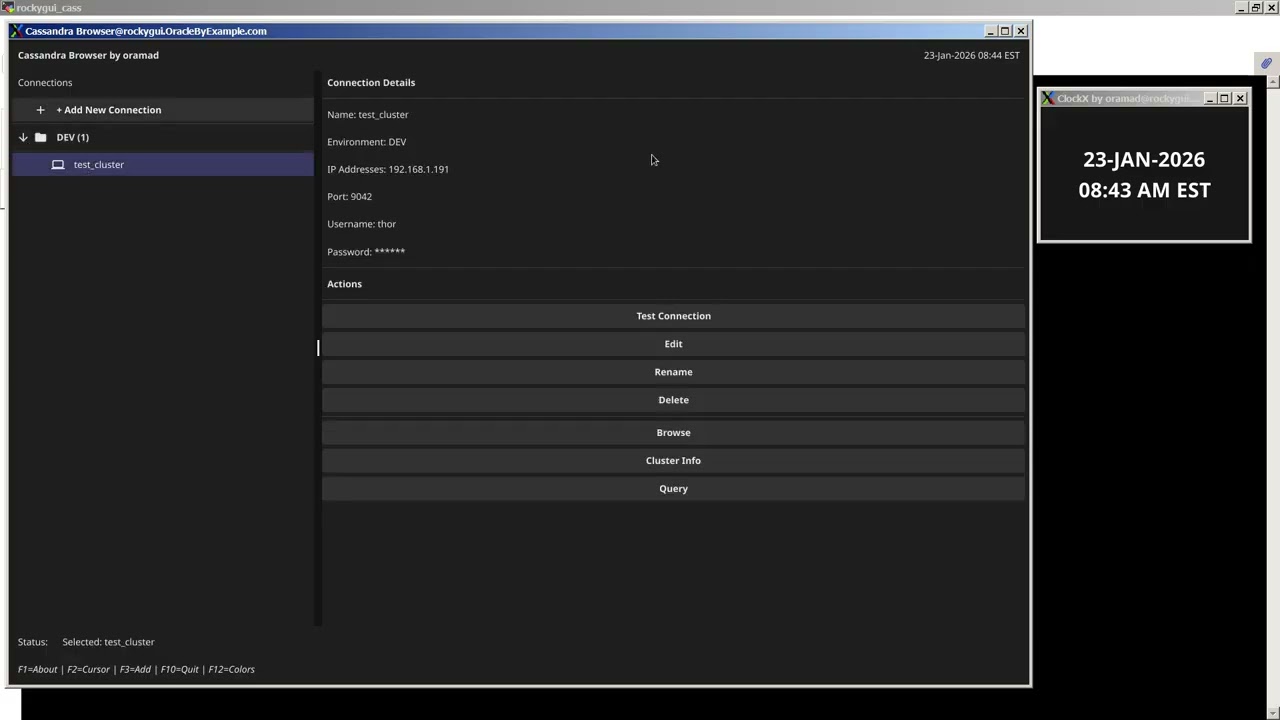Viewport: 1280px width, 720px height.
Task: Click Username: thor detail
Action: (x=361, y=224)
